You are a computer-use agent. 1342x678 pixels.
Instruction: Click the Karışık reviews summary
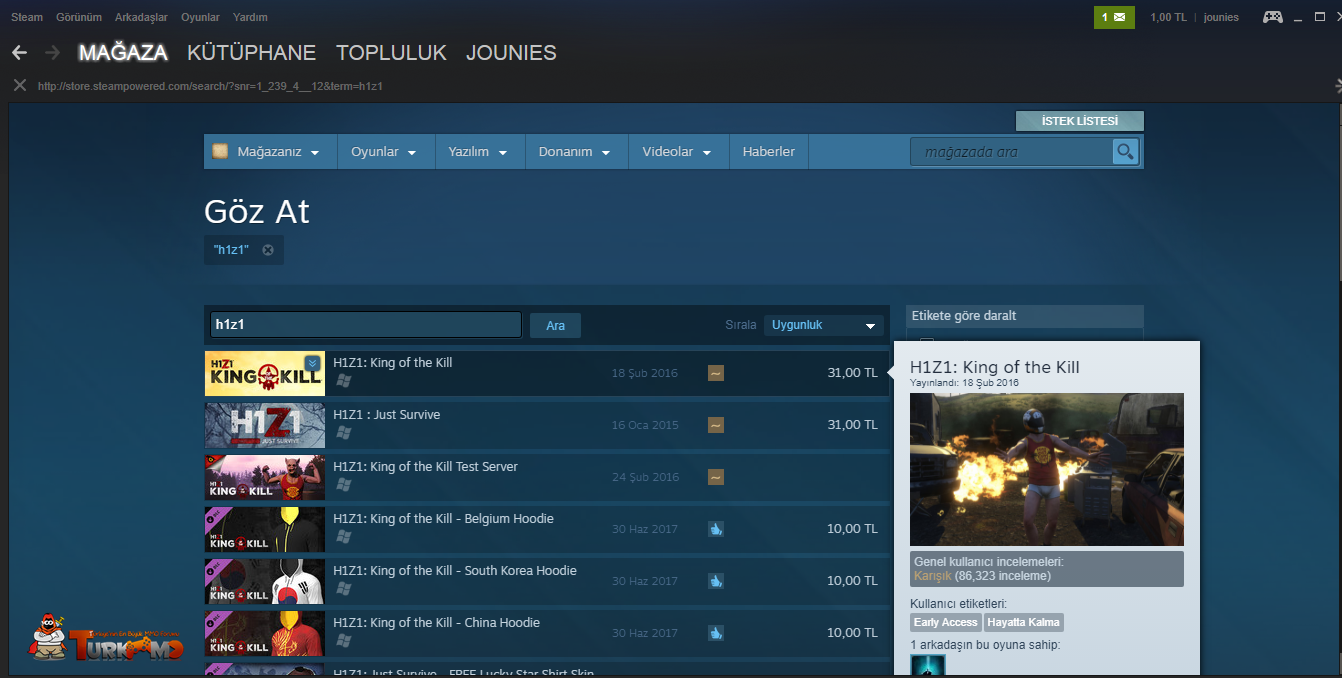1047,569
